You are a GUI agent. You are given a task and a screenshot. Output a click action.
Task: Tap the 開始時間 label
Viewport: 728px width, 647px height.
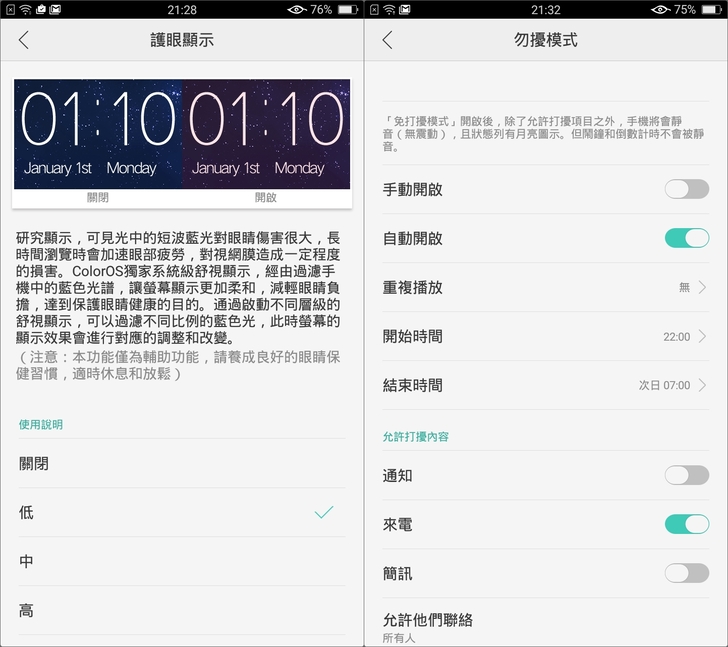(412, 336)
